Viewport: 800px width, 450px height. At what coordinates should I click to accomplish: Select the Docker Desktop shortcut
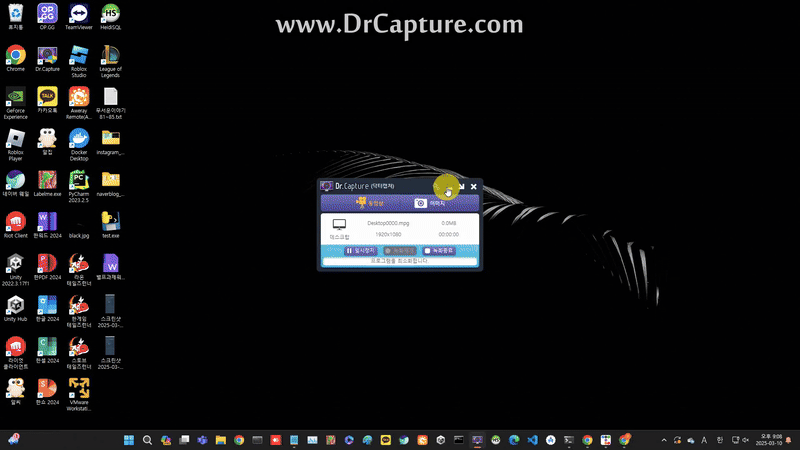click(x=79, y=145)
